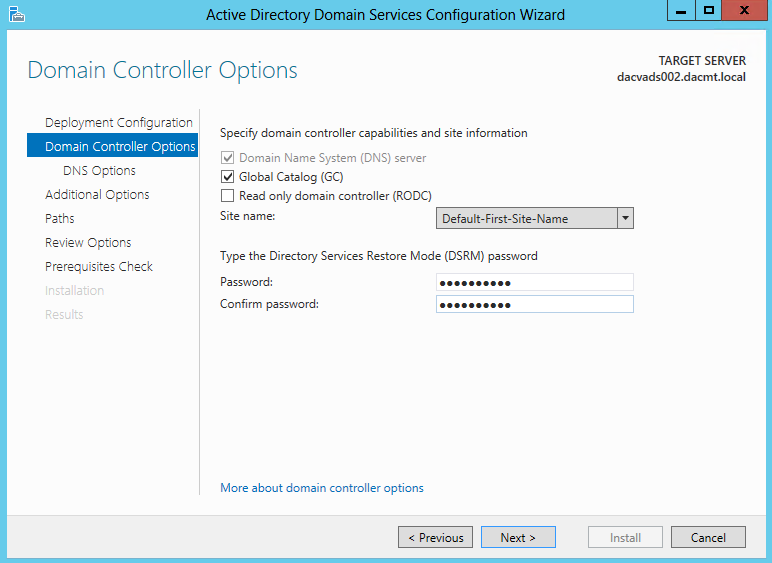Minimize the wizard window

pos(681,11)
